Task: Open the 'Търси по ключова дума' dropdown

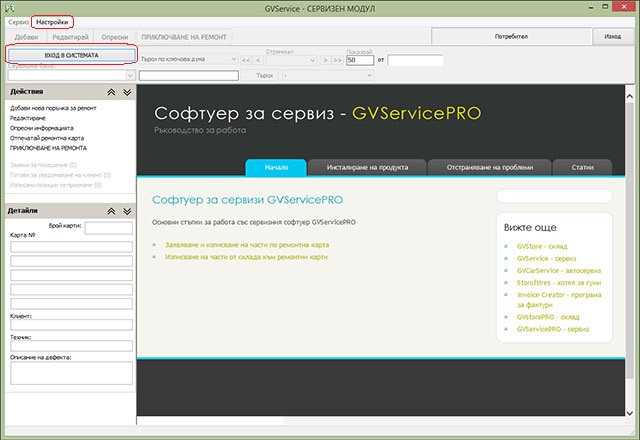Action: 188,59
